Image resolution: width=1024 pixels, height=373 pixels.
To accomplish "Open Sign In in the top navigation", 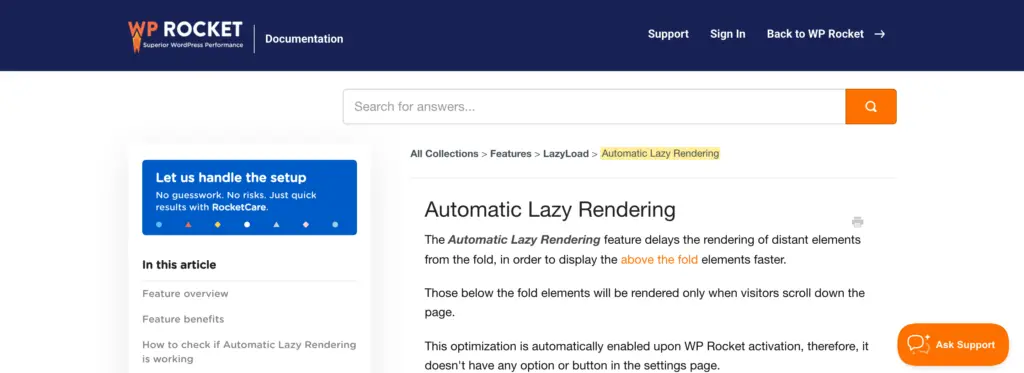I will click(728, 34).
